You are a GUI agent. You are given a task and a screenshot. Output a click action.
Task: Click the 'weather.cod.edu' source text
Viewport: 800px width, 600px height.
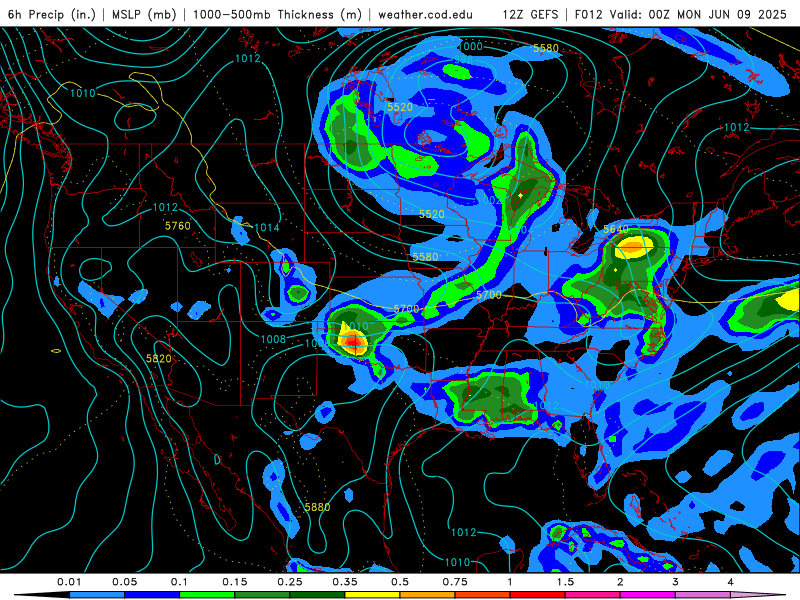pos(425,14)
